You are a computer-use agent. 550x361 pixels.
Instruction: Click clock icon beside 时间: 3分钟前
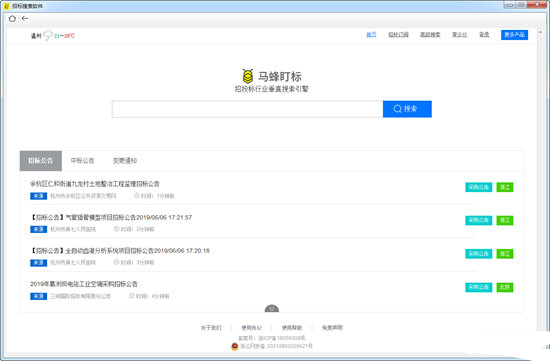(116, 262)
